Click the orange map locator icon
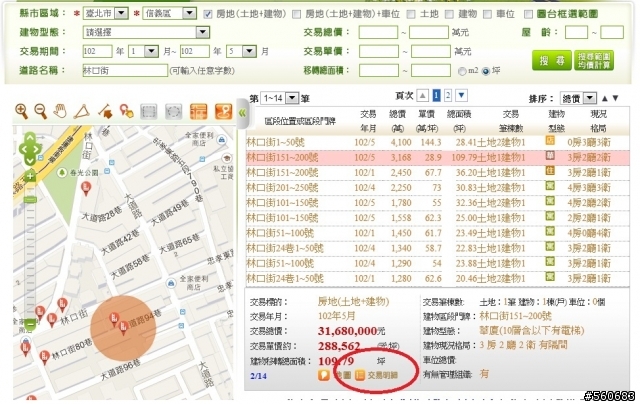The height and width of the screenshot is (404, 640). (x=223, y=111)
